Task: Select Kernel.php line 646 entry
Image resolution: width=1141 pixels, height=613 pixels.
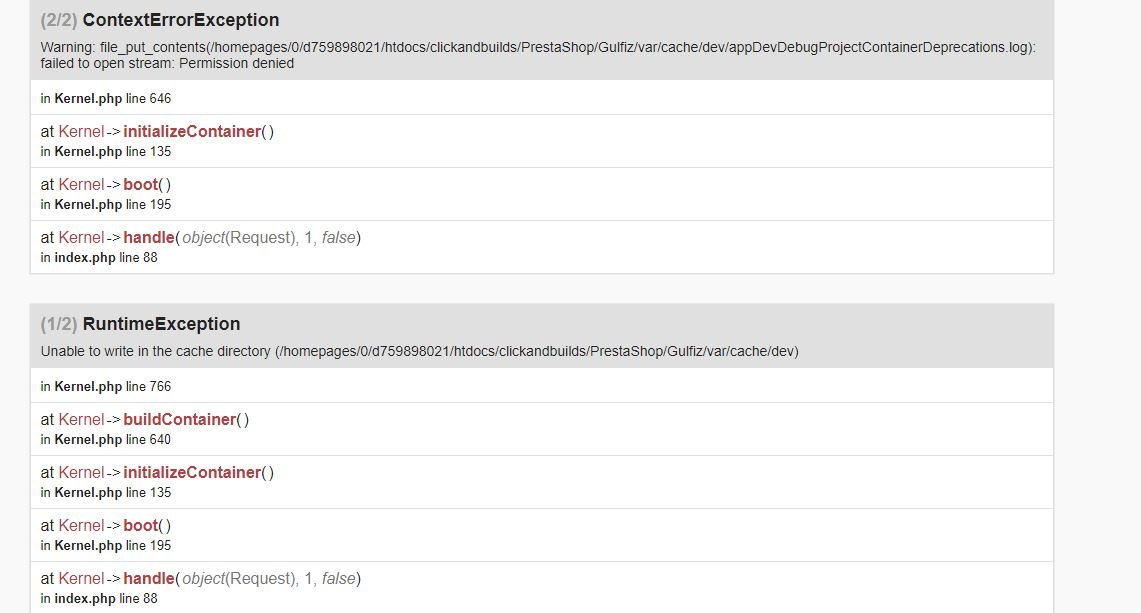Action: click(x=106, y=98)
